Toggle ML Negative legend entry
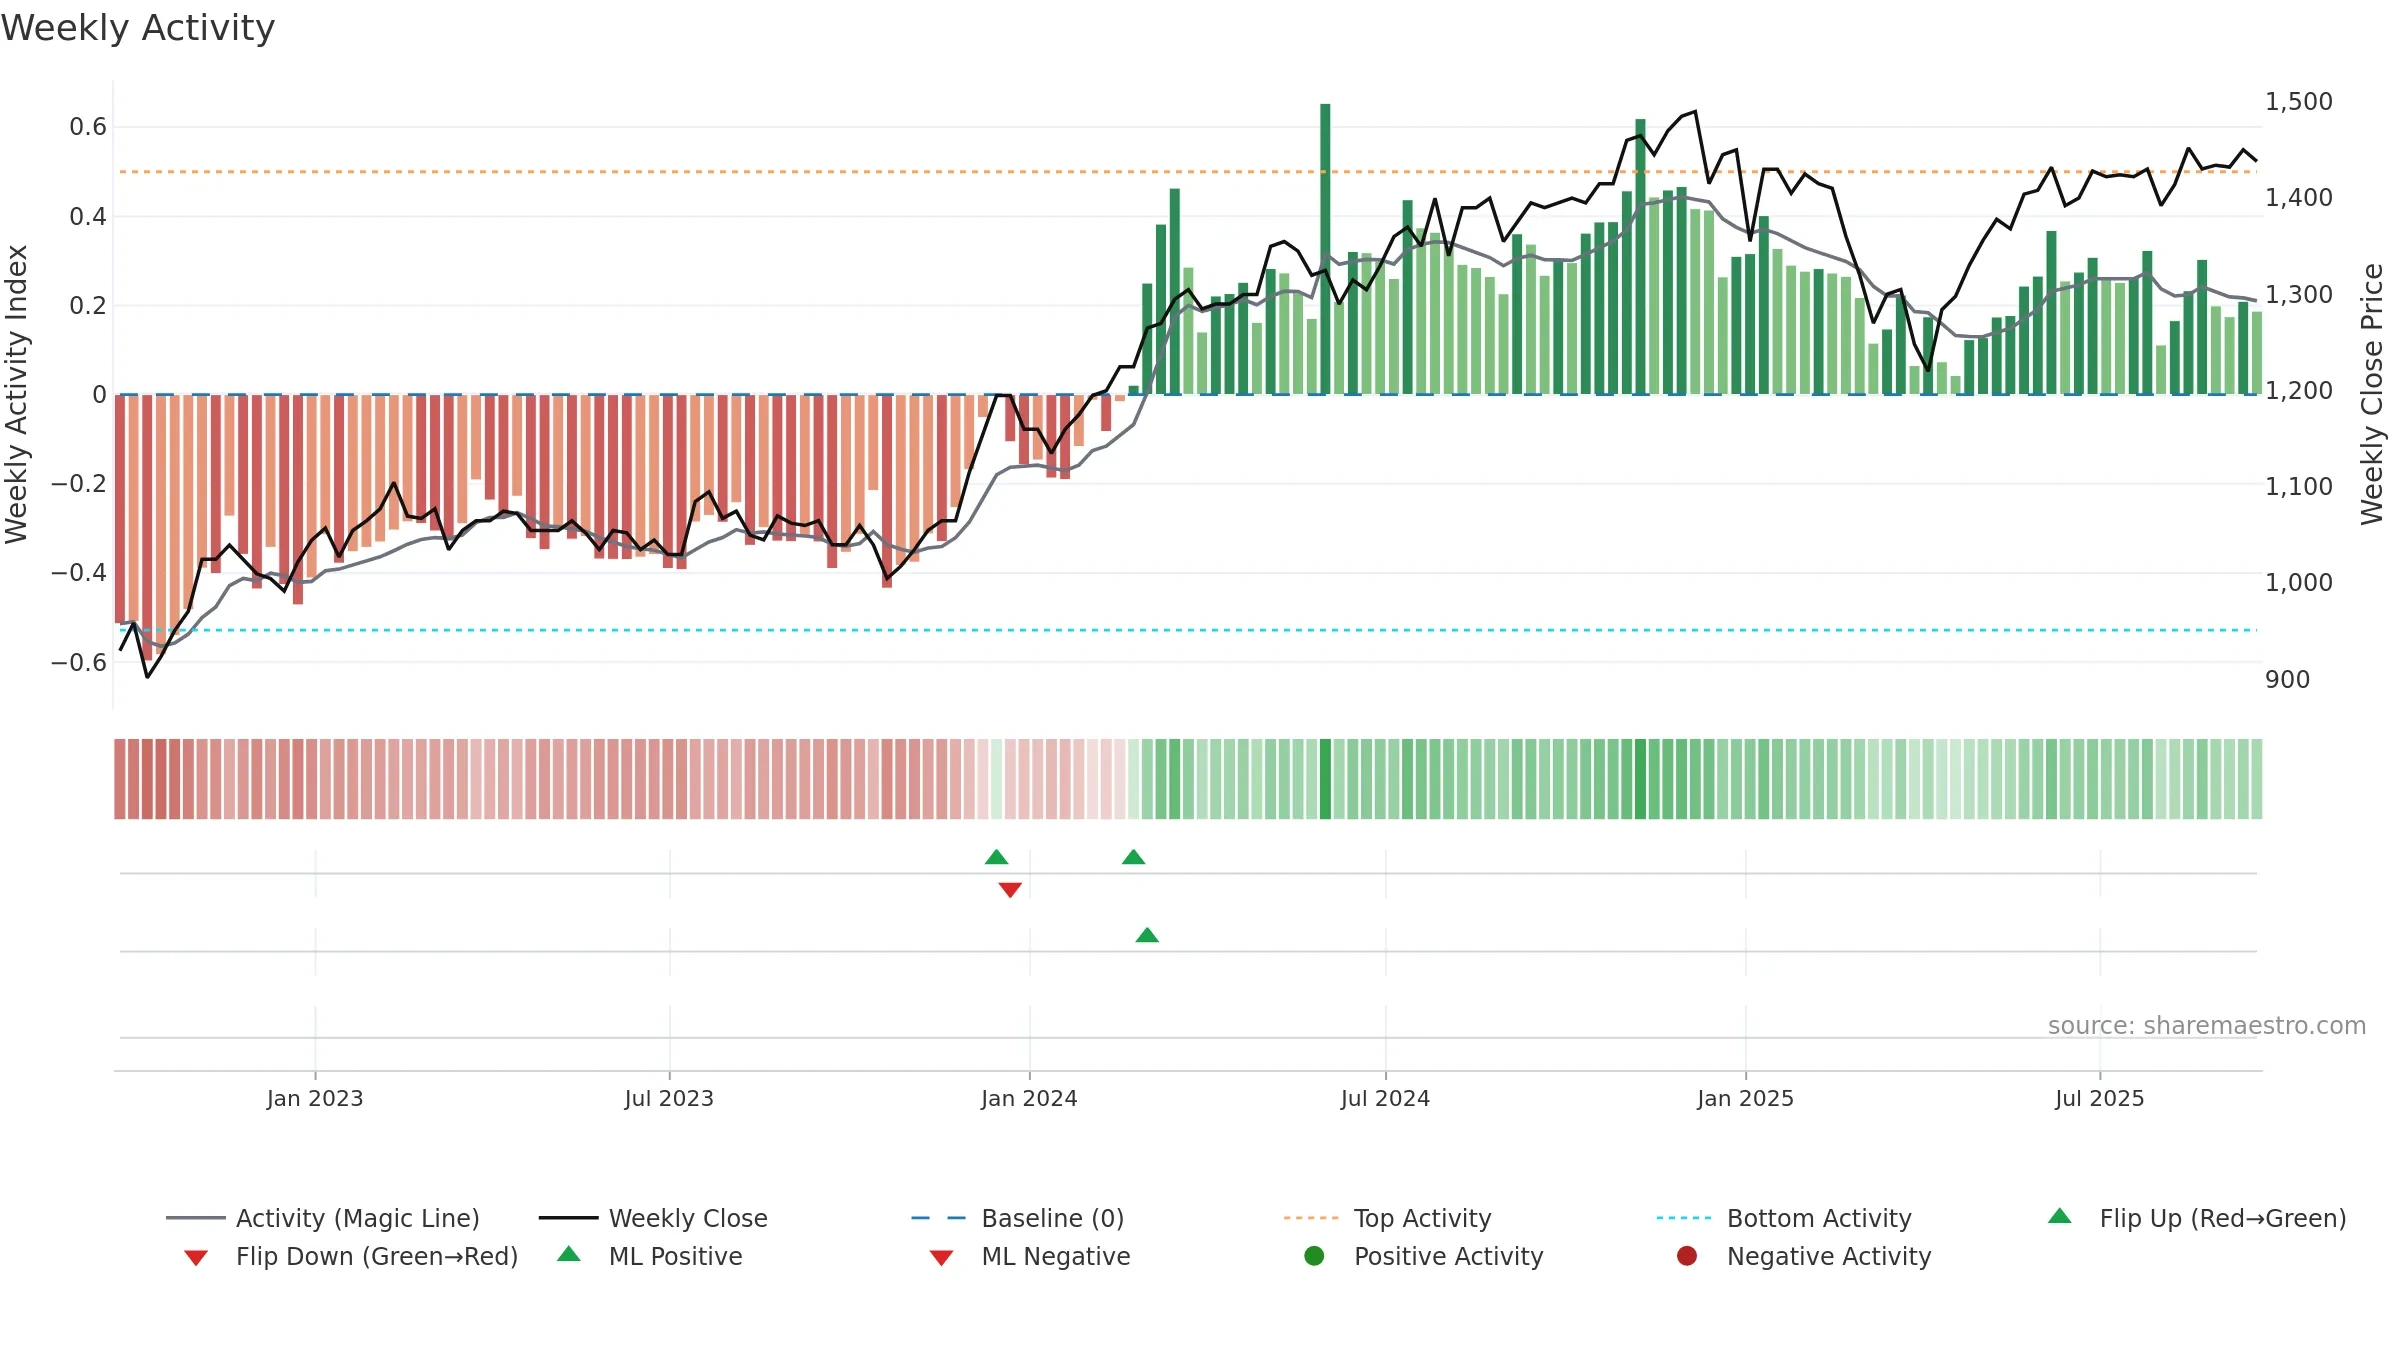This screenshot has width=2400, height=1350. 1030,1256
